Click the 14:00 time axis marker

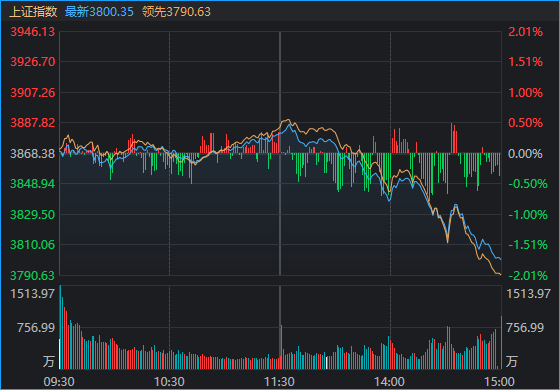click(x=390, y=382)
